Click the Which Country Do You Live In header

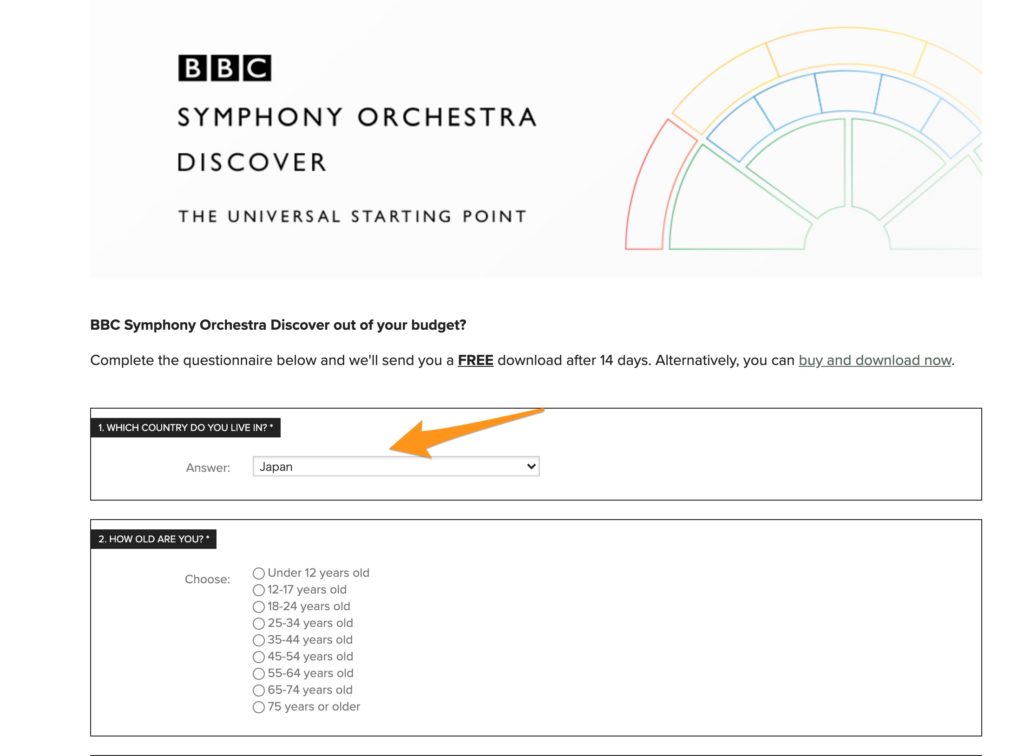(x=185, y=428)
